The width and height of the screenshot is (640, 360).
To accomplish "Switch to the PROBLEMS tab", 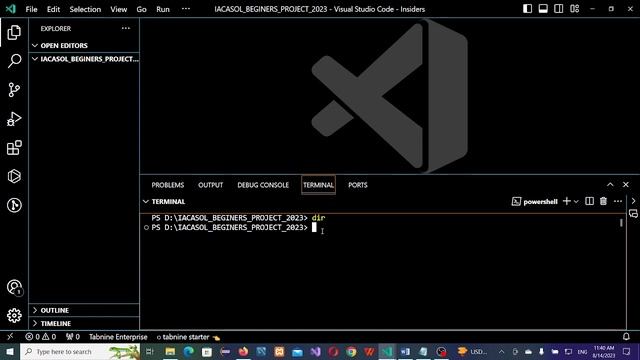I will click(x=168, y=185).
